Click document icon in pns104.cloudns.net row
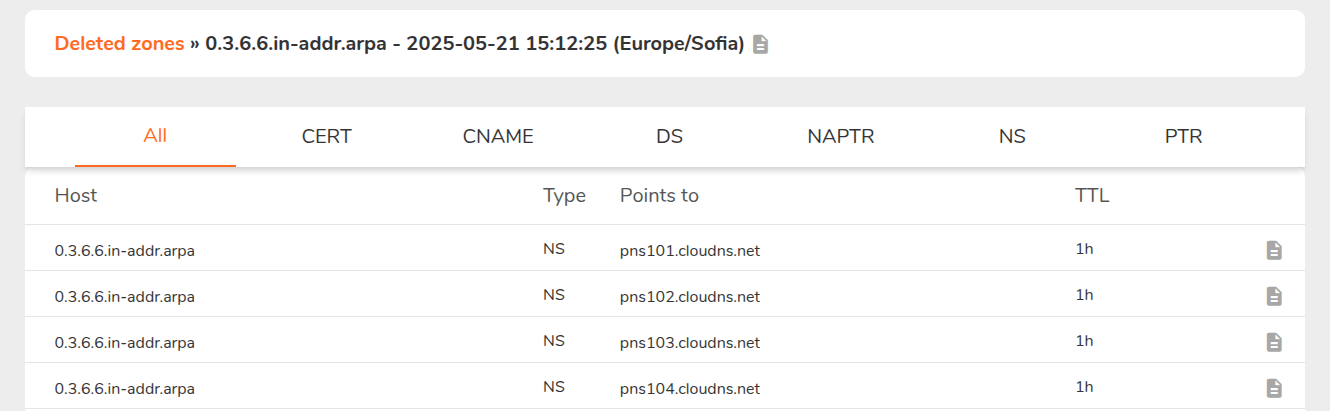 pos(1273,388)
